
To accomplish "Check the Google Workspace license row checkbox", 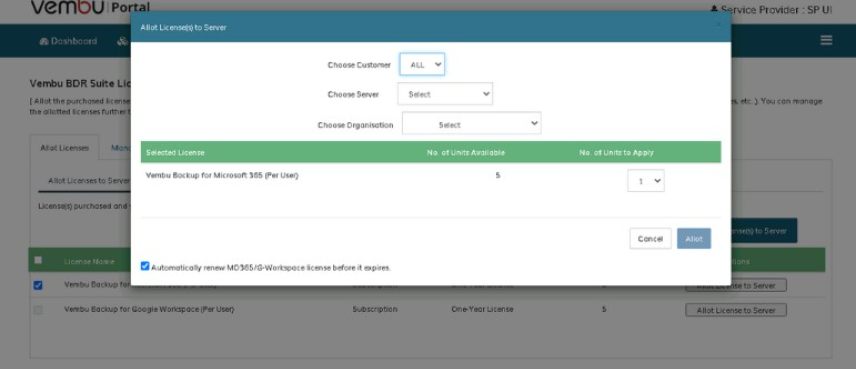I will [x=38, y=310].
